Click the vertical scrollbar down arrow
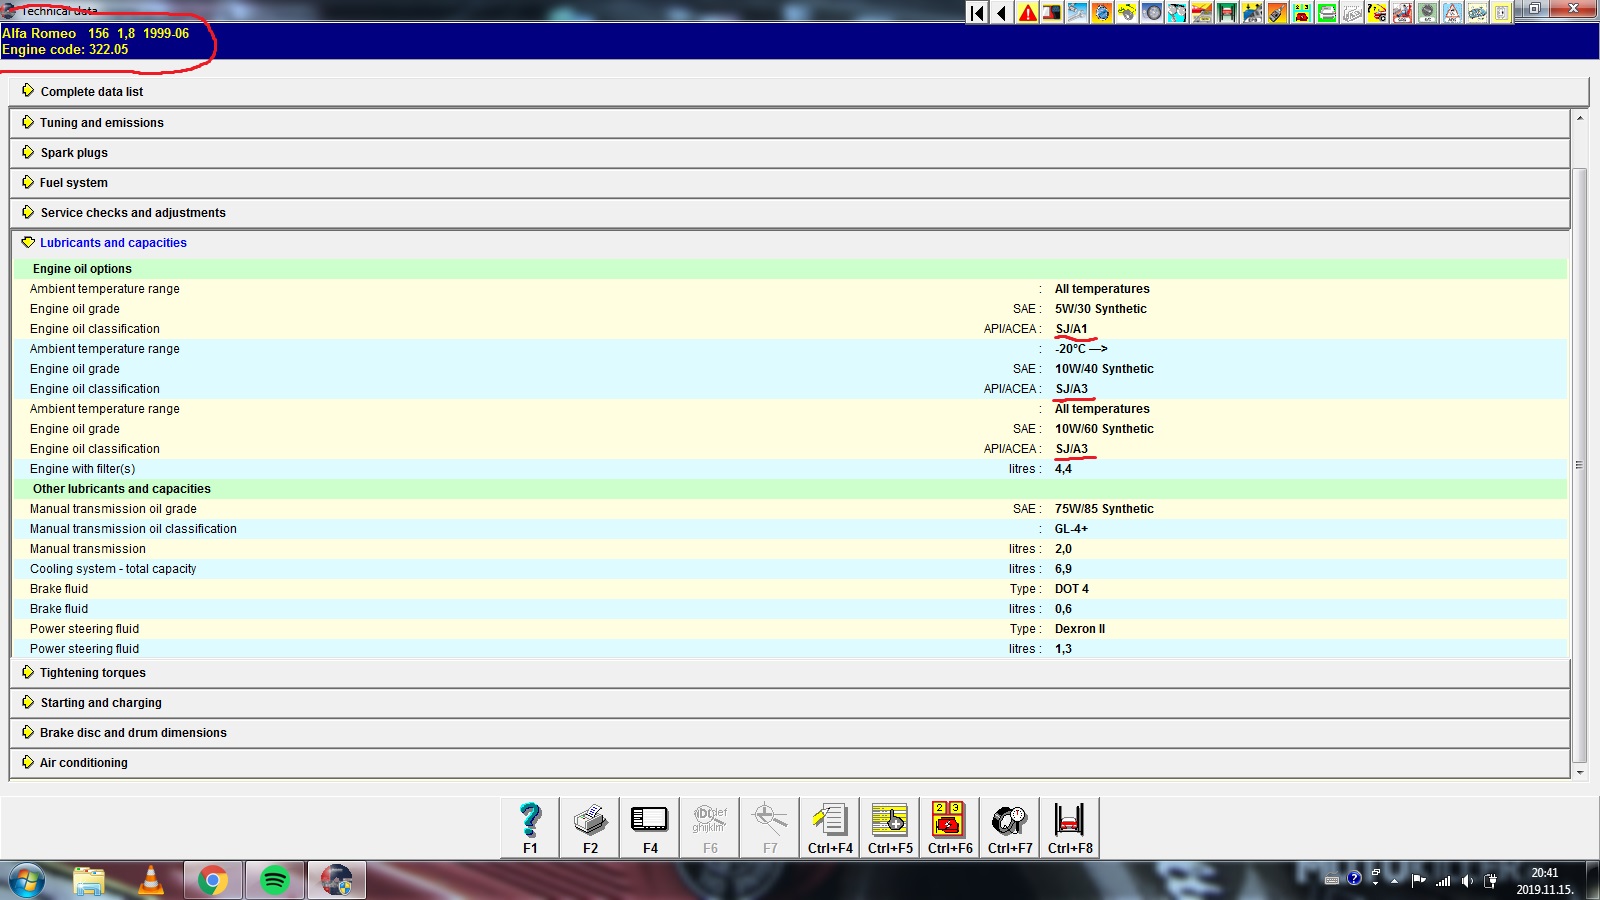This screenshot has height=900, width=1600. 1580,772
